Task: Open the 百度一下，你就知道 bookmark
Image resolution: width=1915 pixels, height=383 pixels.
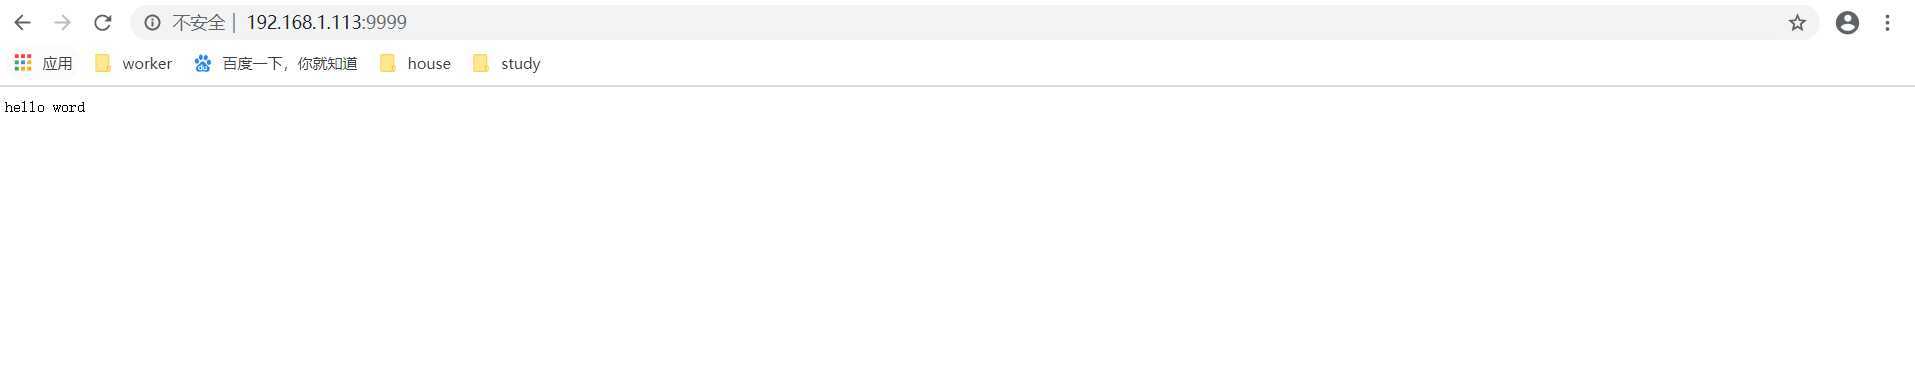Action: (x=289, y=63)
